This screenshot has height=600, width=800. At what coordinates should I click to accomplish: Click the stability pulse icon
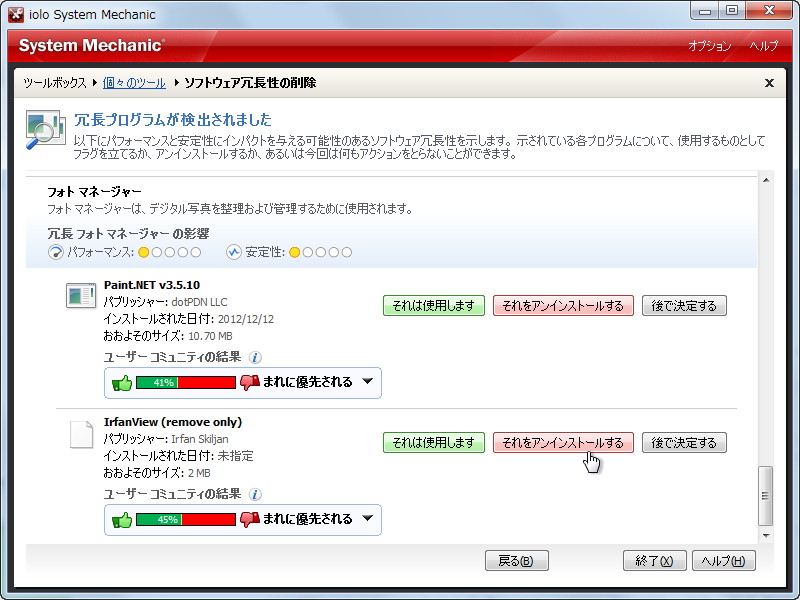234,252
